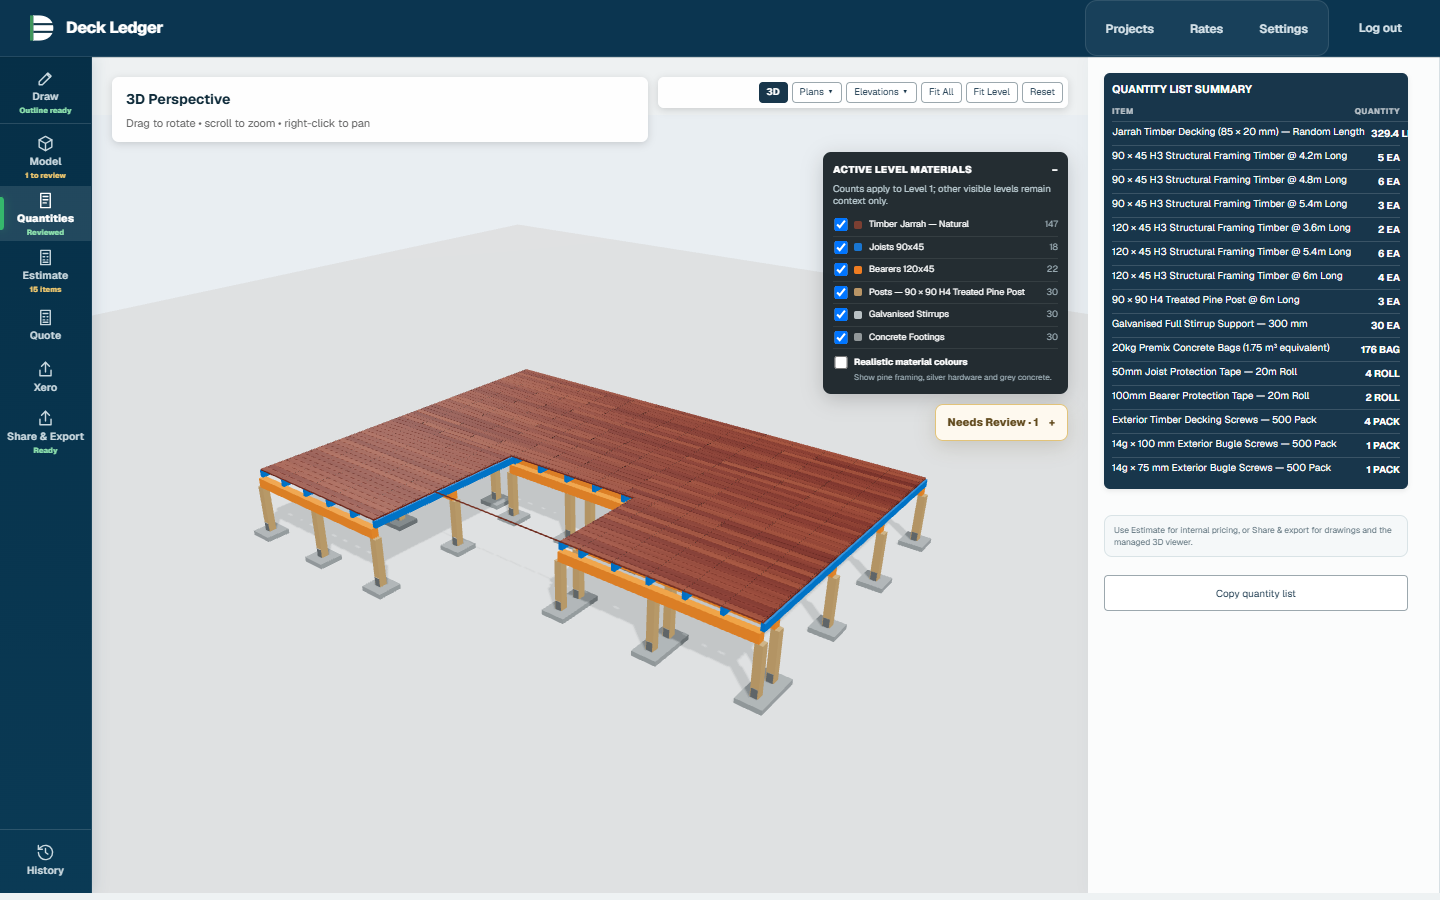Click 50mm Joist Protection Tape row
The image size is (1440, 900).
(1256, 372)
